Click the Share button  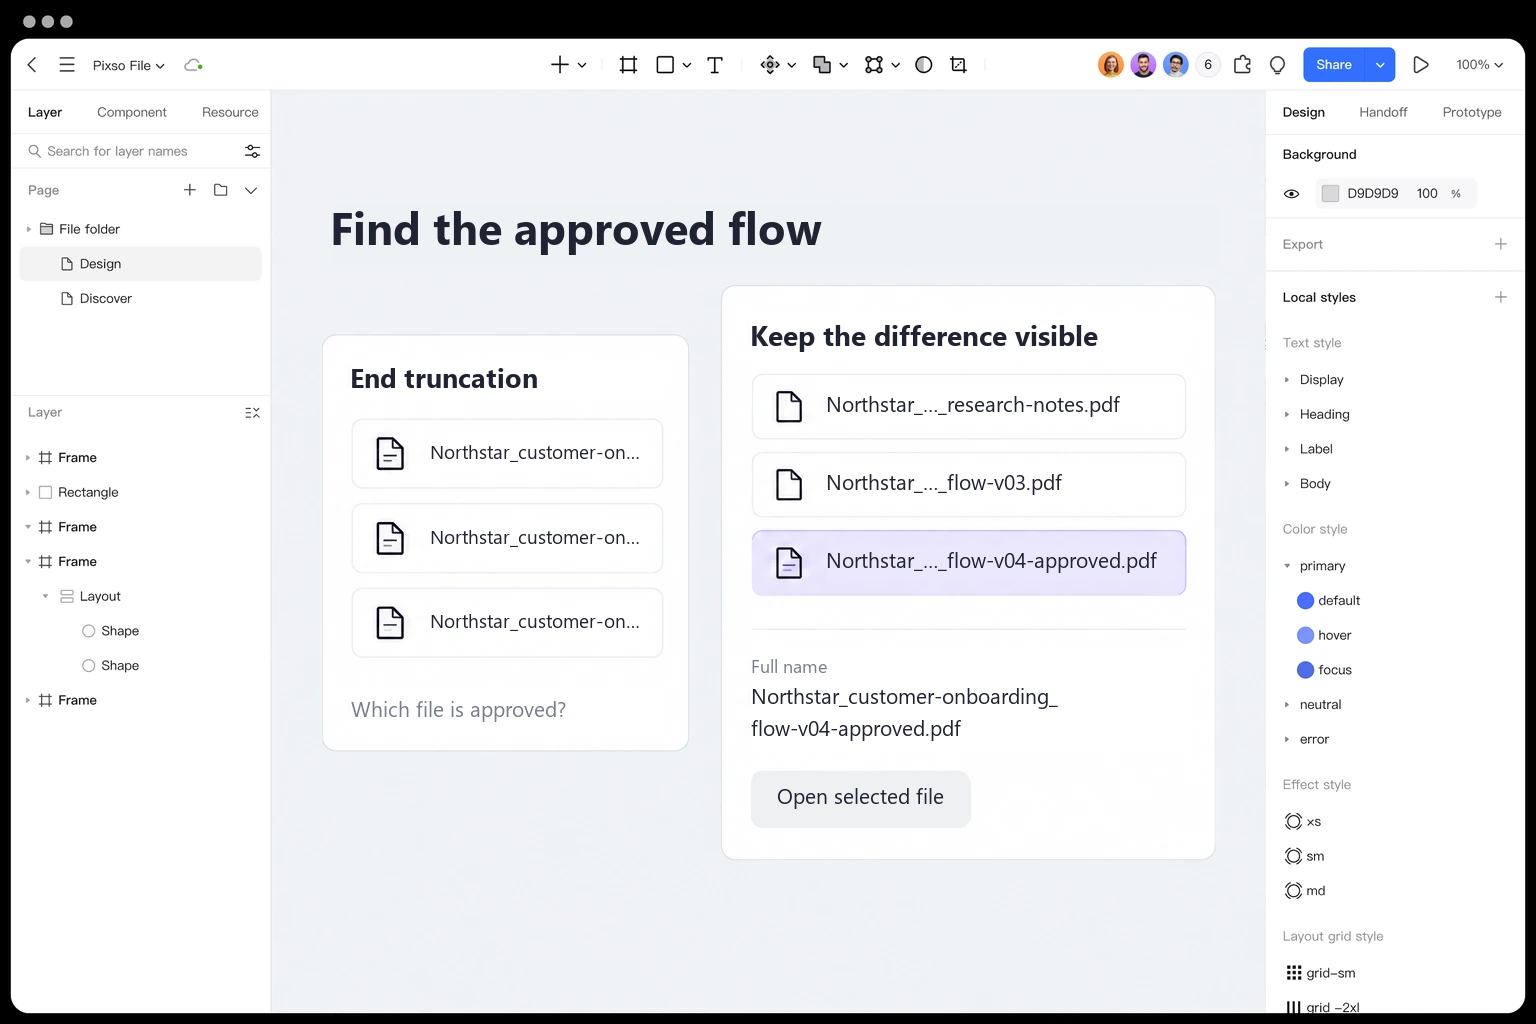tap(1334, 65)
